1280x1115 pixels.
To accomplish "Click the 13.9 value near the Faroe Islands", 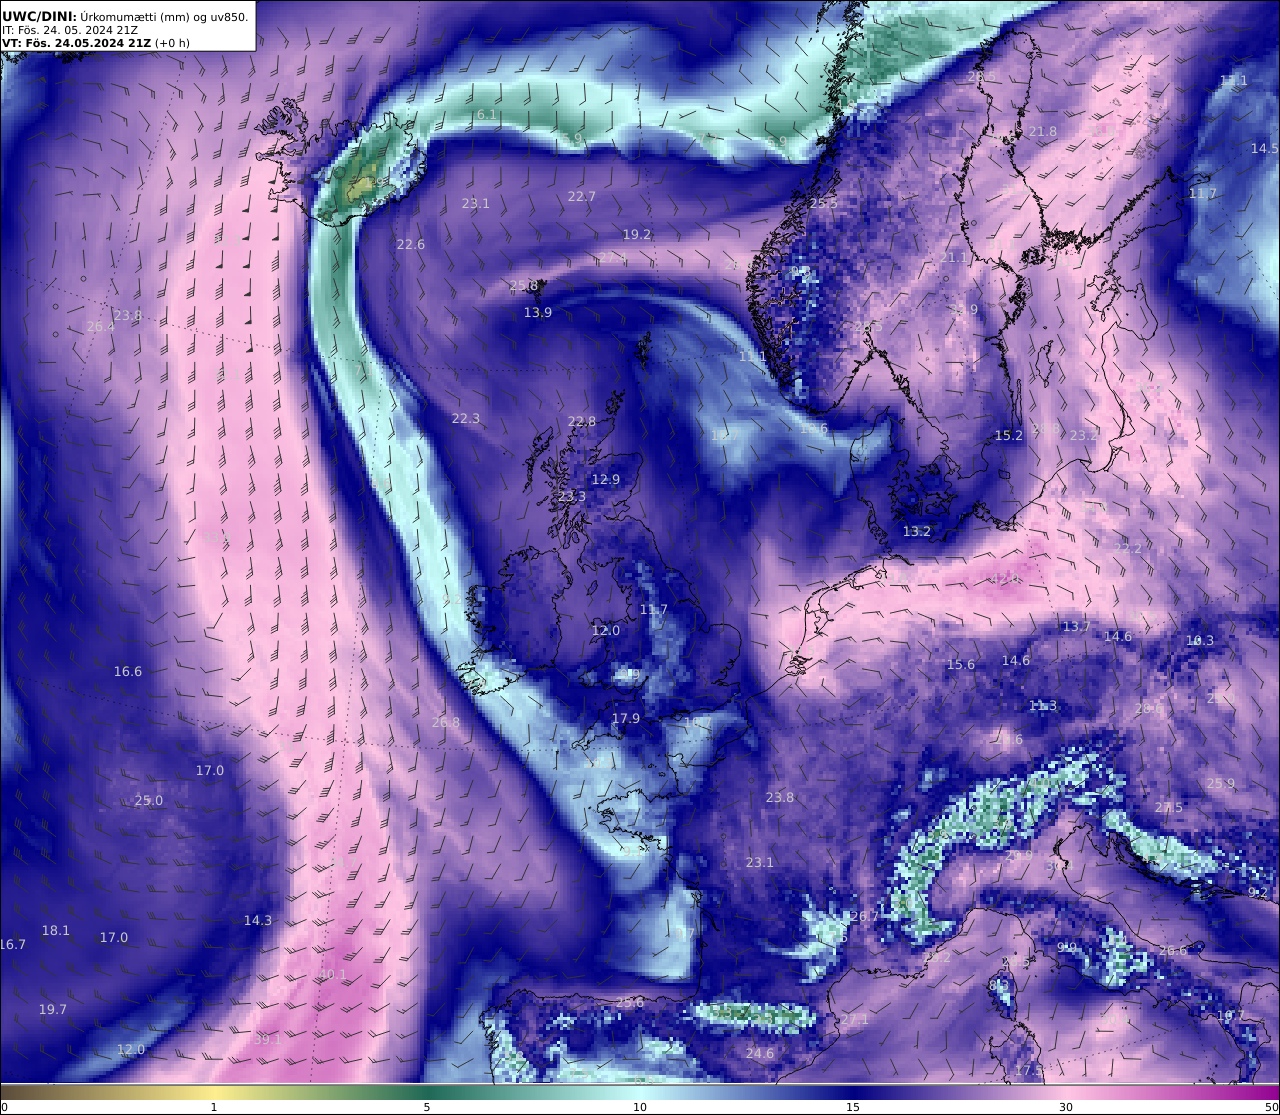I will (537, 313).
